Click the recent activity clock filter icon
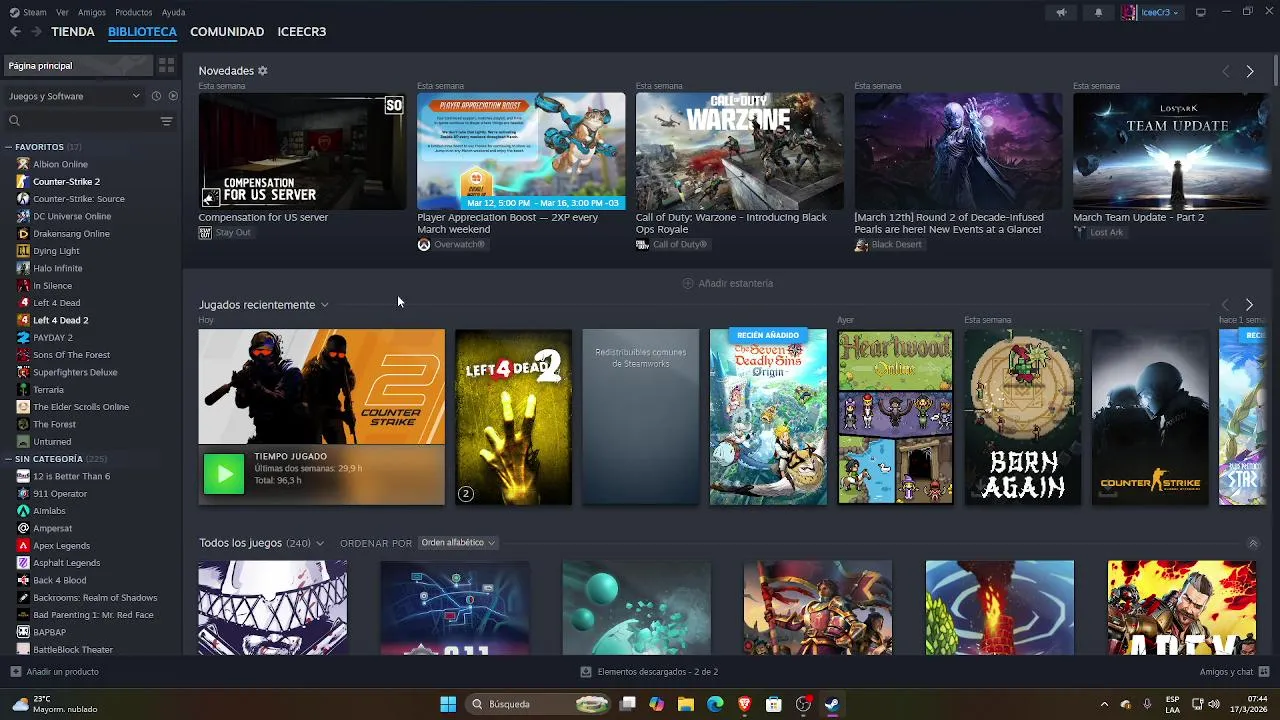The width and height of the screenshot is (1280, 720). pyautogui.click(x=156, y=96)
